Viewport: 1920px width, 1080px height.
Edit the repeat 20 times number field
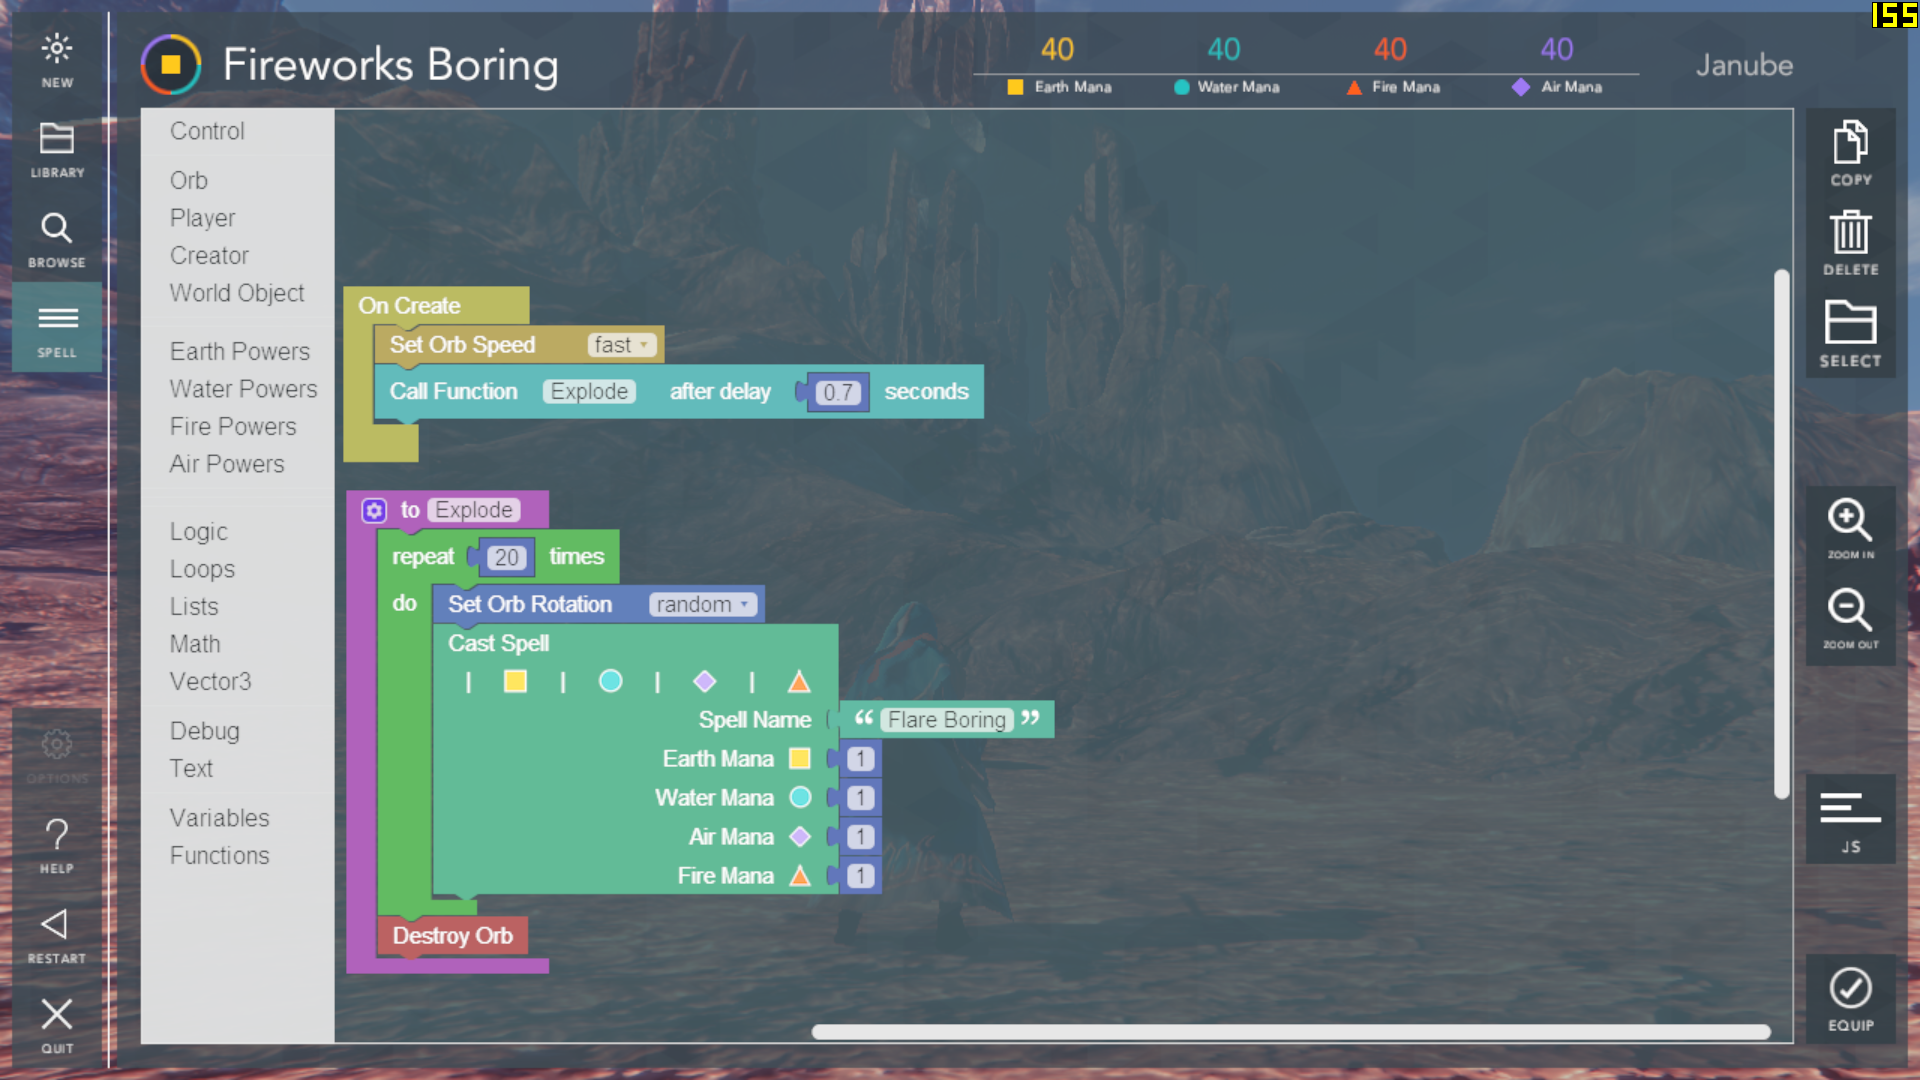[507, 558]
